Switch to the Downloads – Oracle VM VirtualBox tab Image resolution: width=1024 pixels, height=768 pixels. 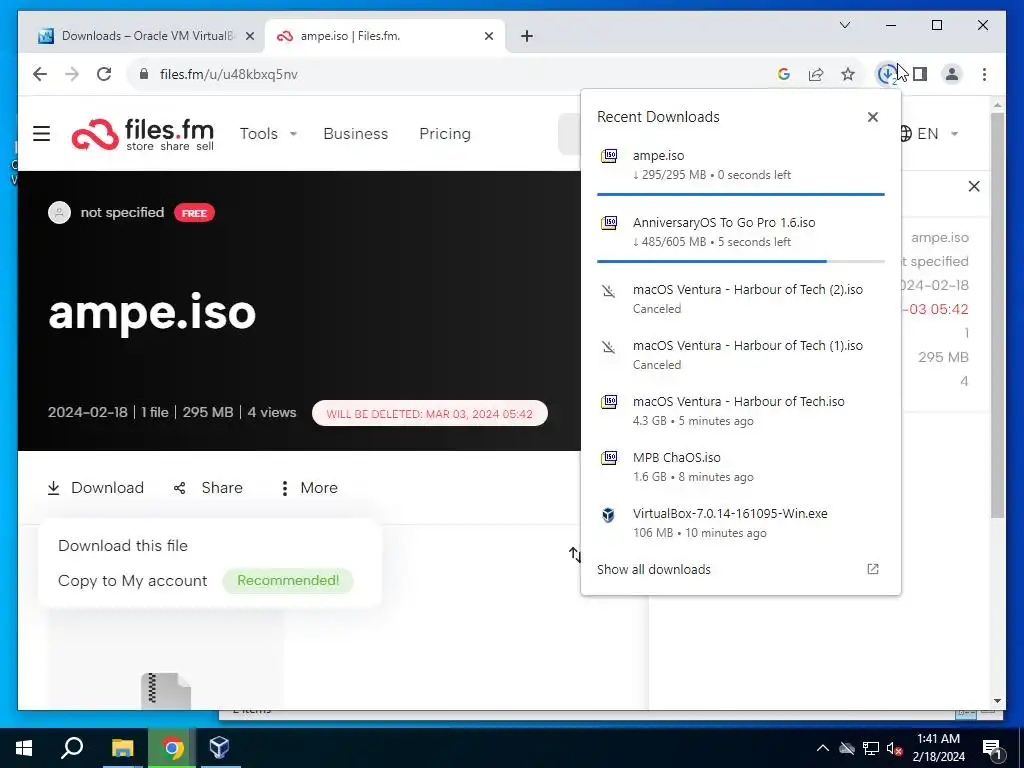pos(146,36)
